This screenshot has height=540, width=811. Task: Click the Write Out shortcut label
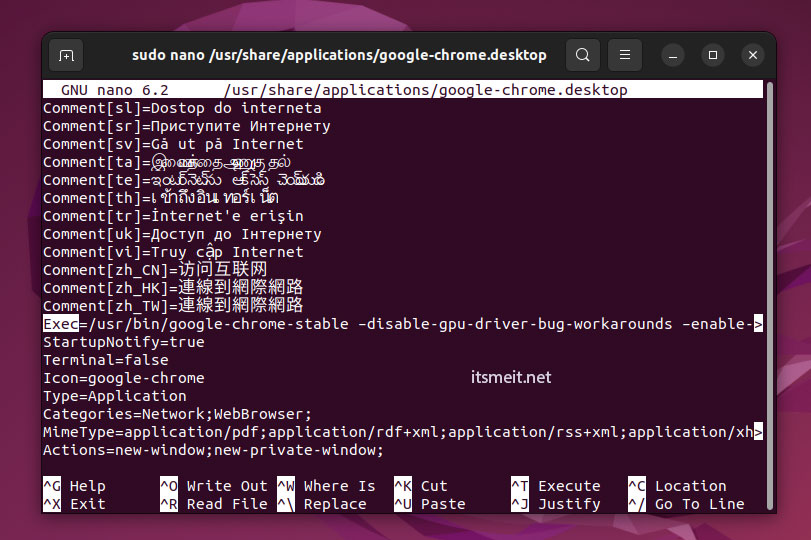227,486
